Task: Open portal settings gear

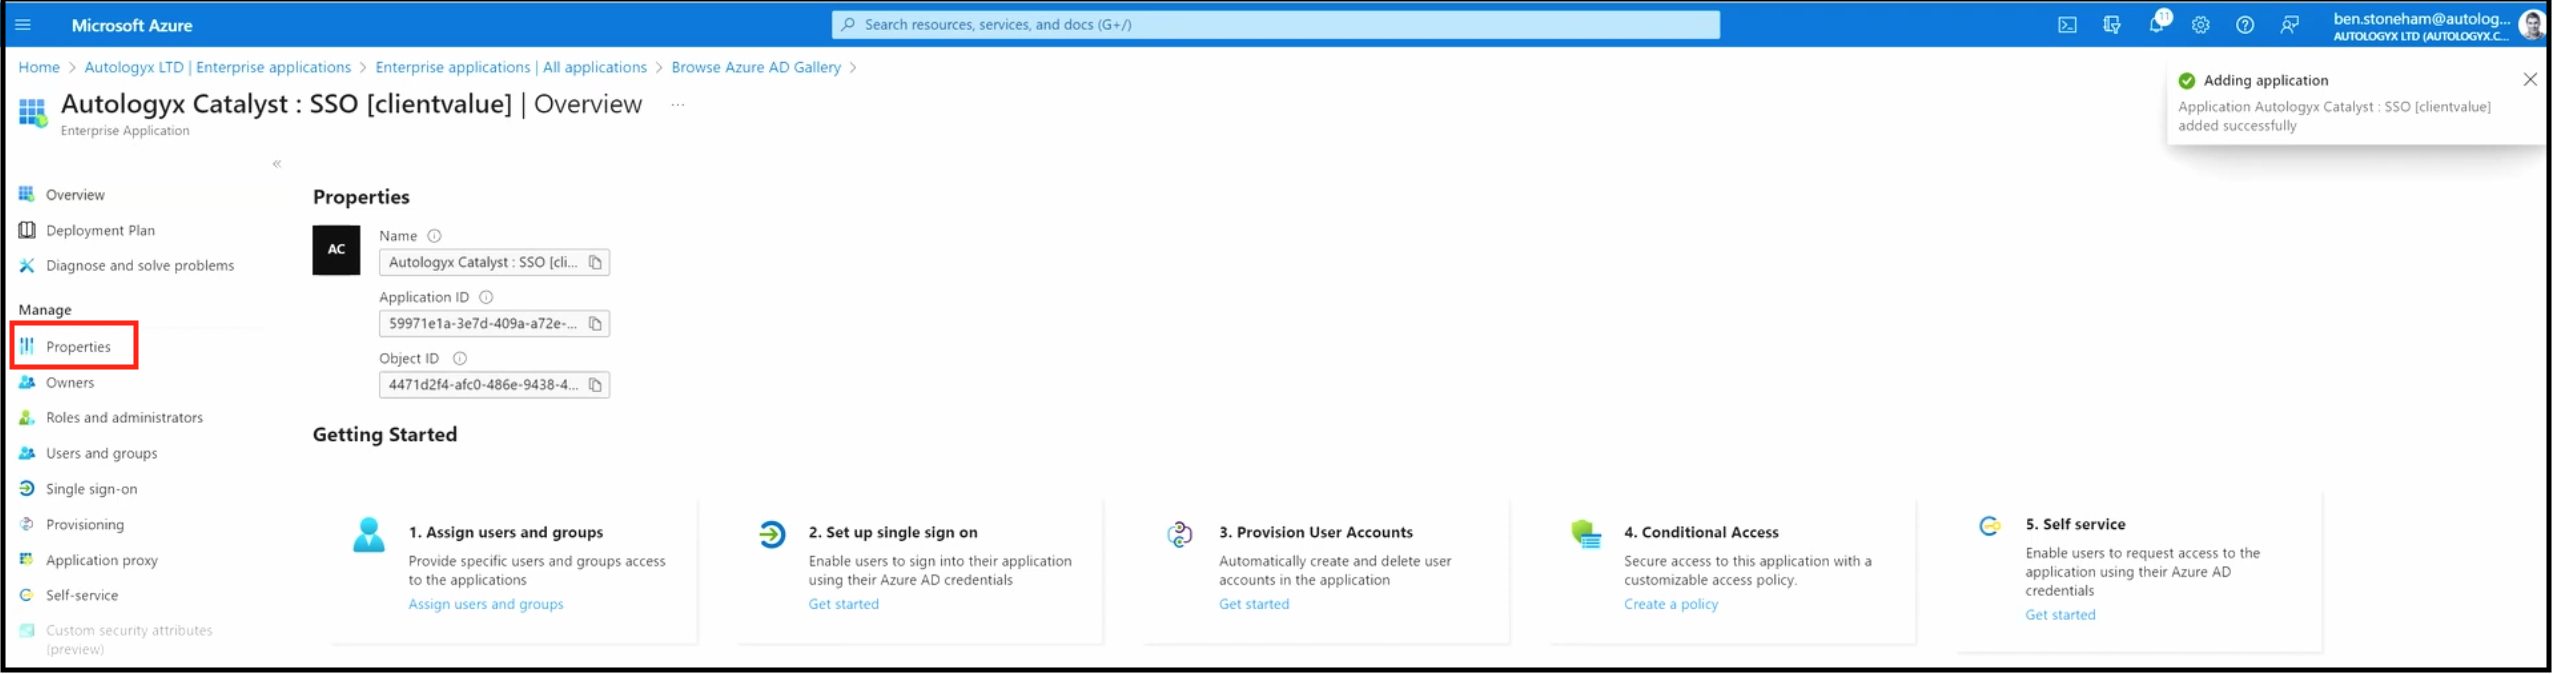Action: [2200, 25]
